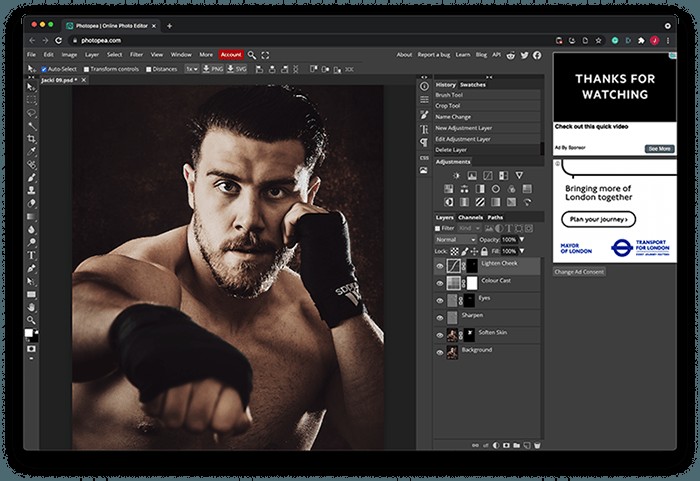Select the Brush tool
Screen dimensions: 700x481
pos(31,177)
